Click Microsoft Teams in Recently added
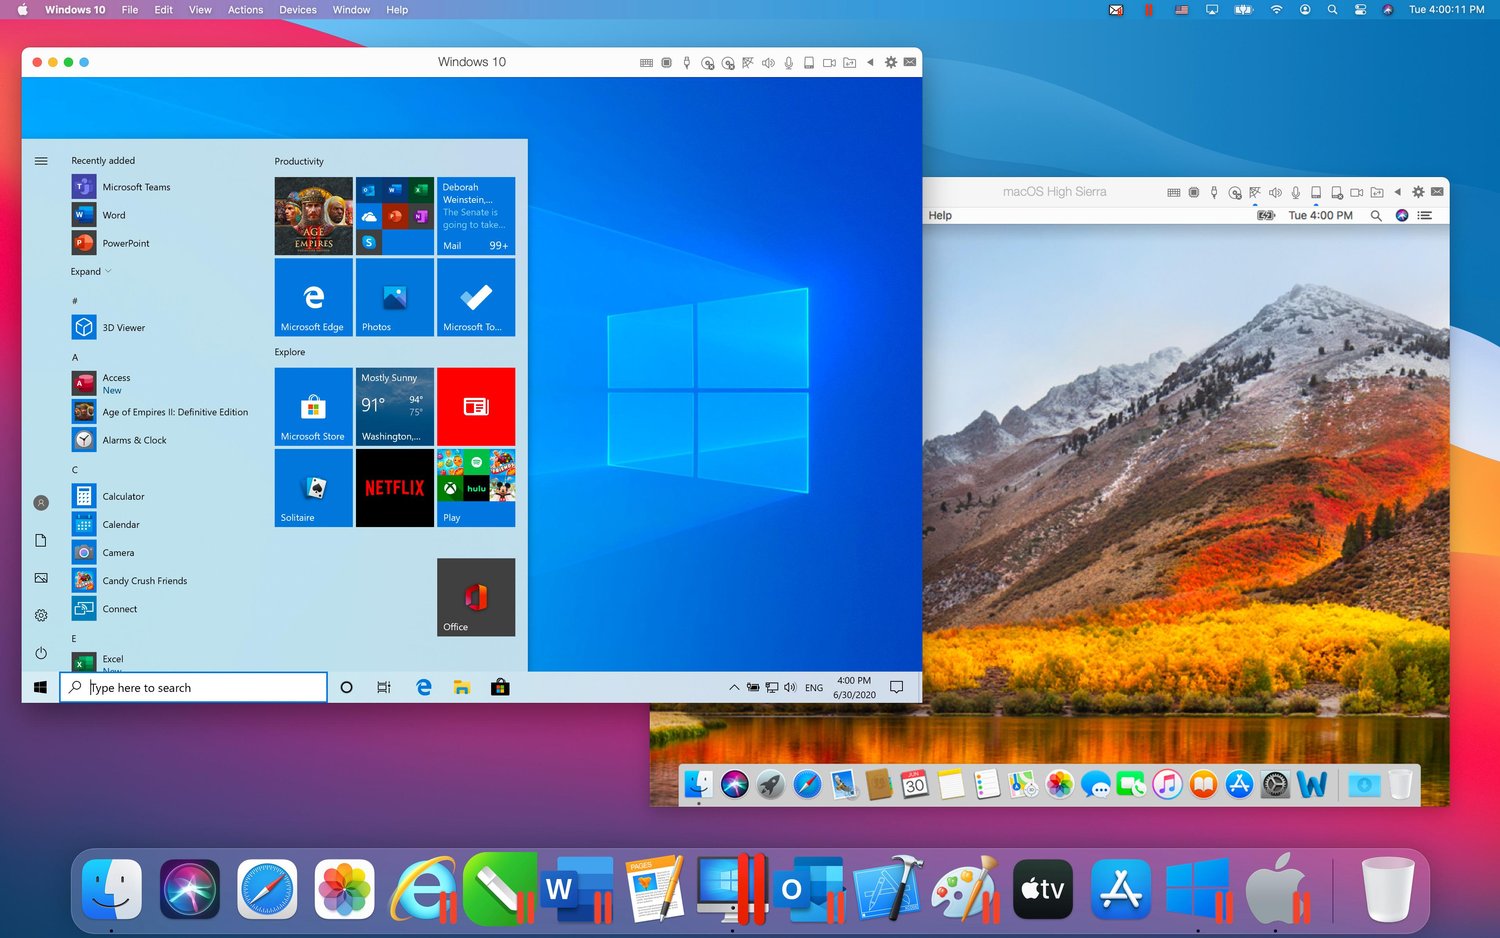The height and width of the screenshot is (938, 1500). (x=136, y=187)
